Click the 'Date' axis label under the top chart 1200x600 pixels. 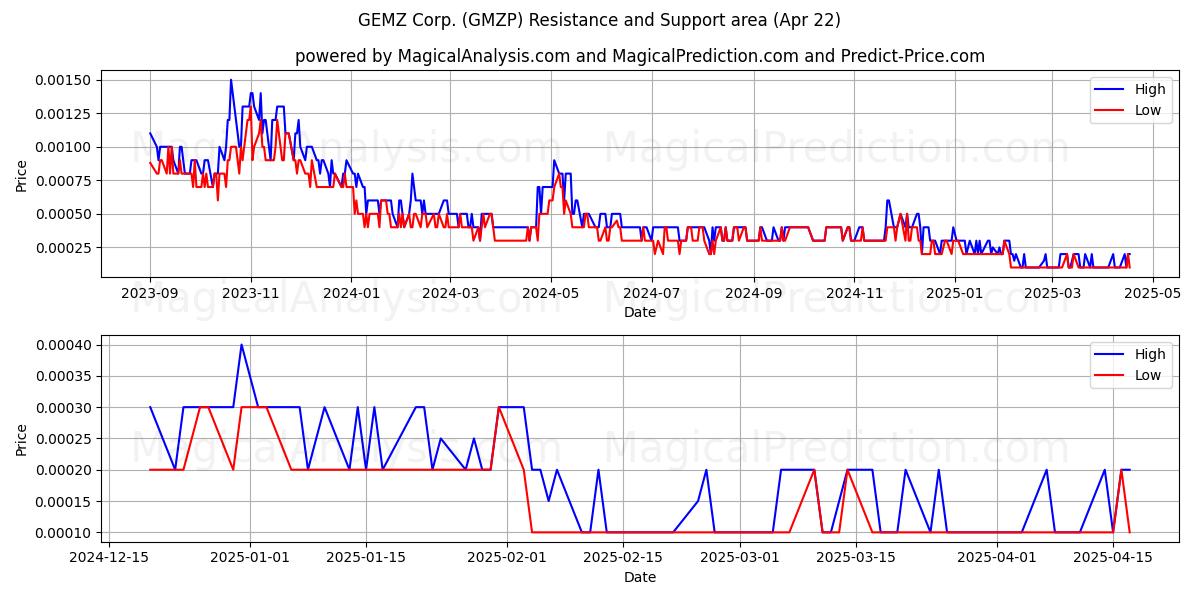(x=640, y=312)
